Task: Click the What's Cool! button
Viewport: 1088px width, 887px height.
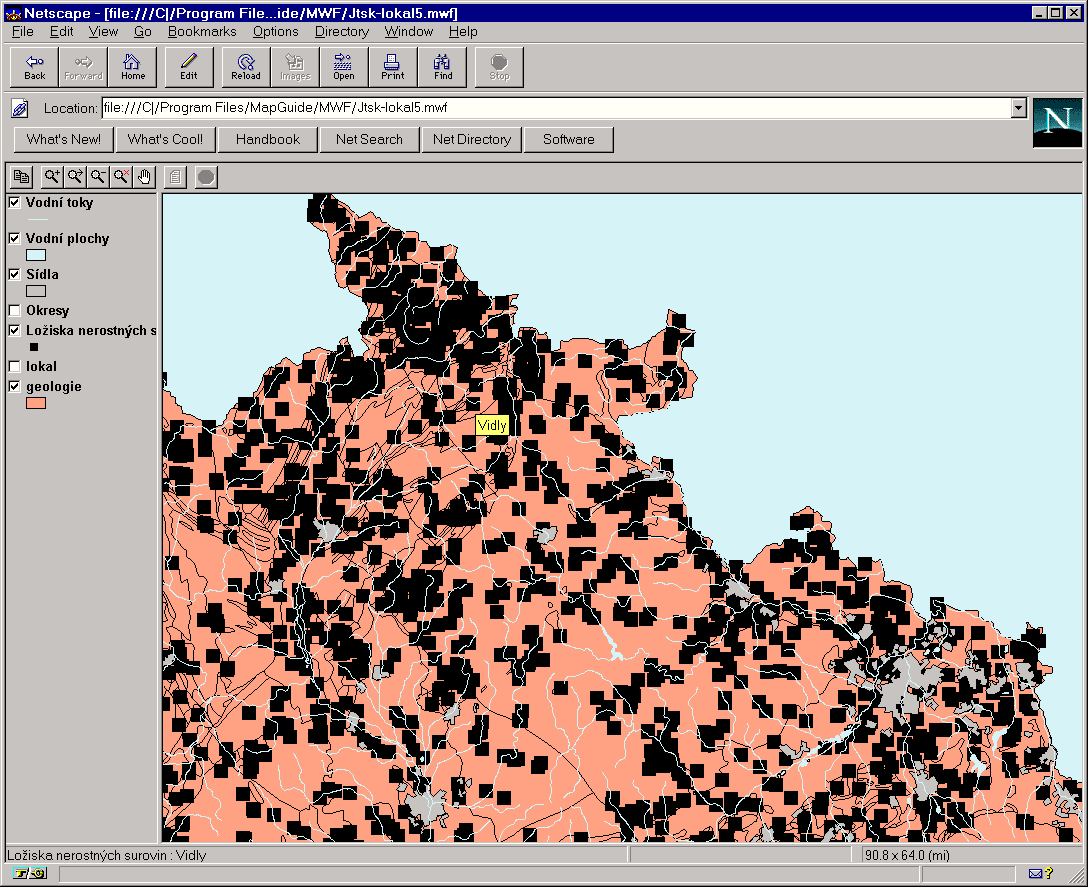Action: [x=165, y=140]
